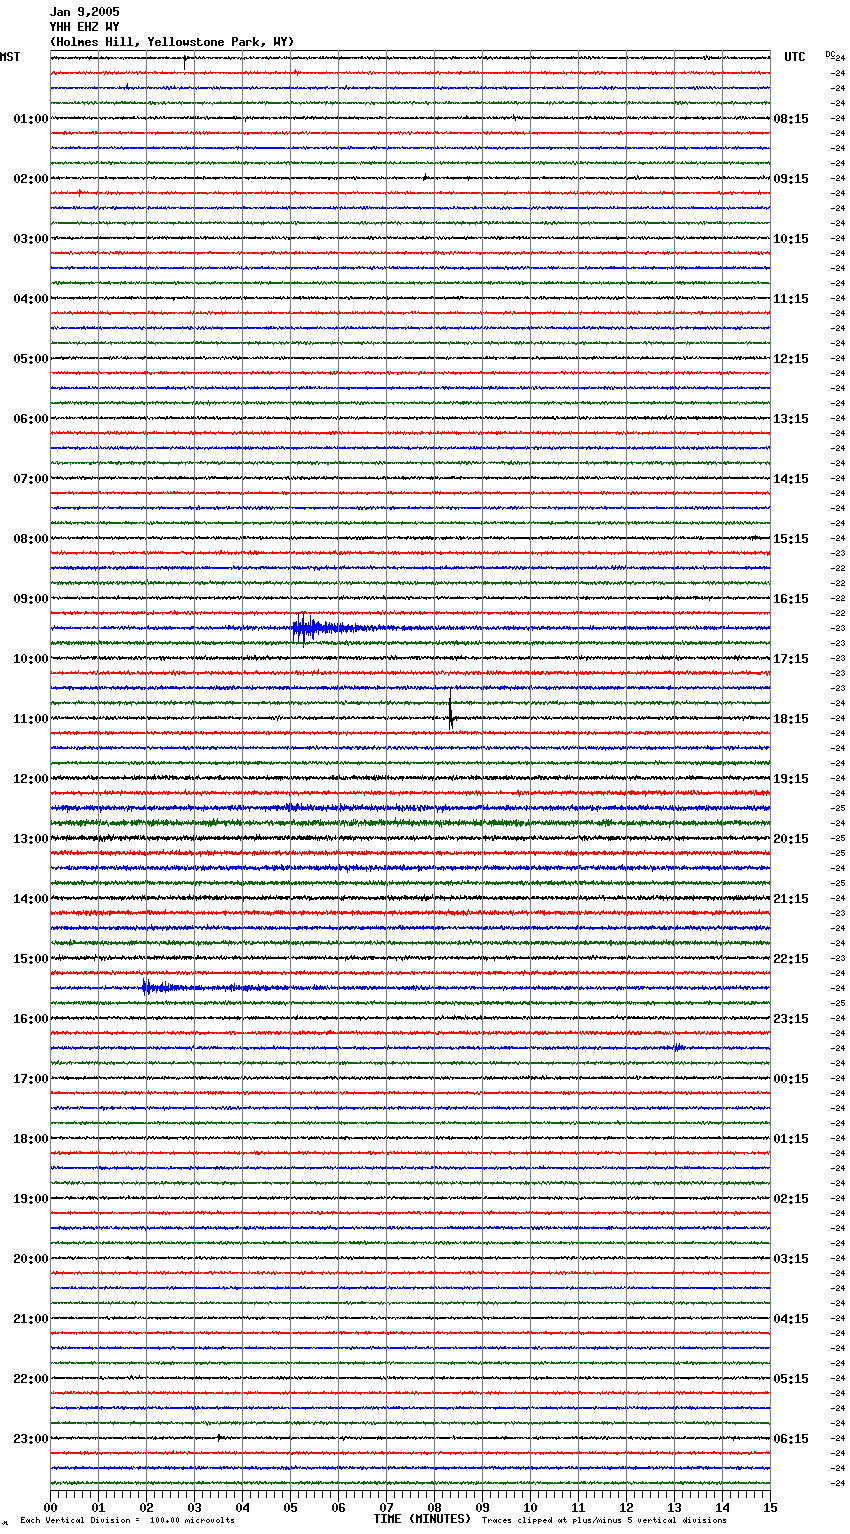Select the 09:00 MST time label
850x1534 pixels.
[30, 599]
